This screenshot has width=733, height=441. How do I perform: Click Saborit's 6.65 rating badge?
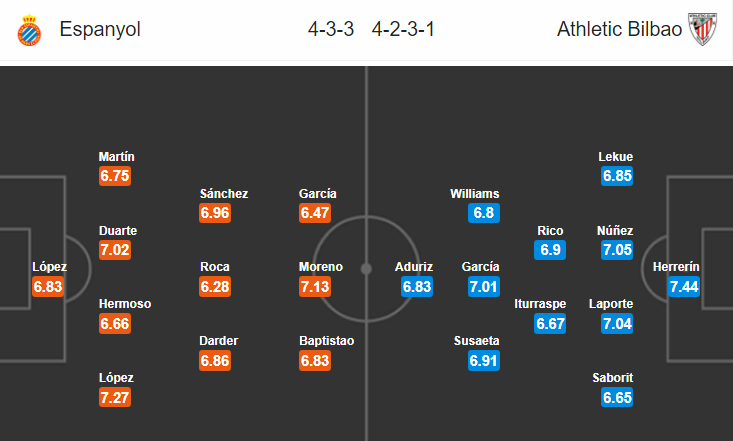617,398
